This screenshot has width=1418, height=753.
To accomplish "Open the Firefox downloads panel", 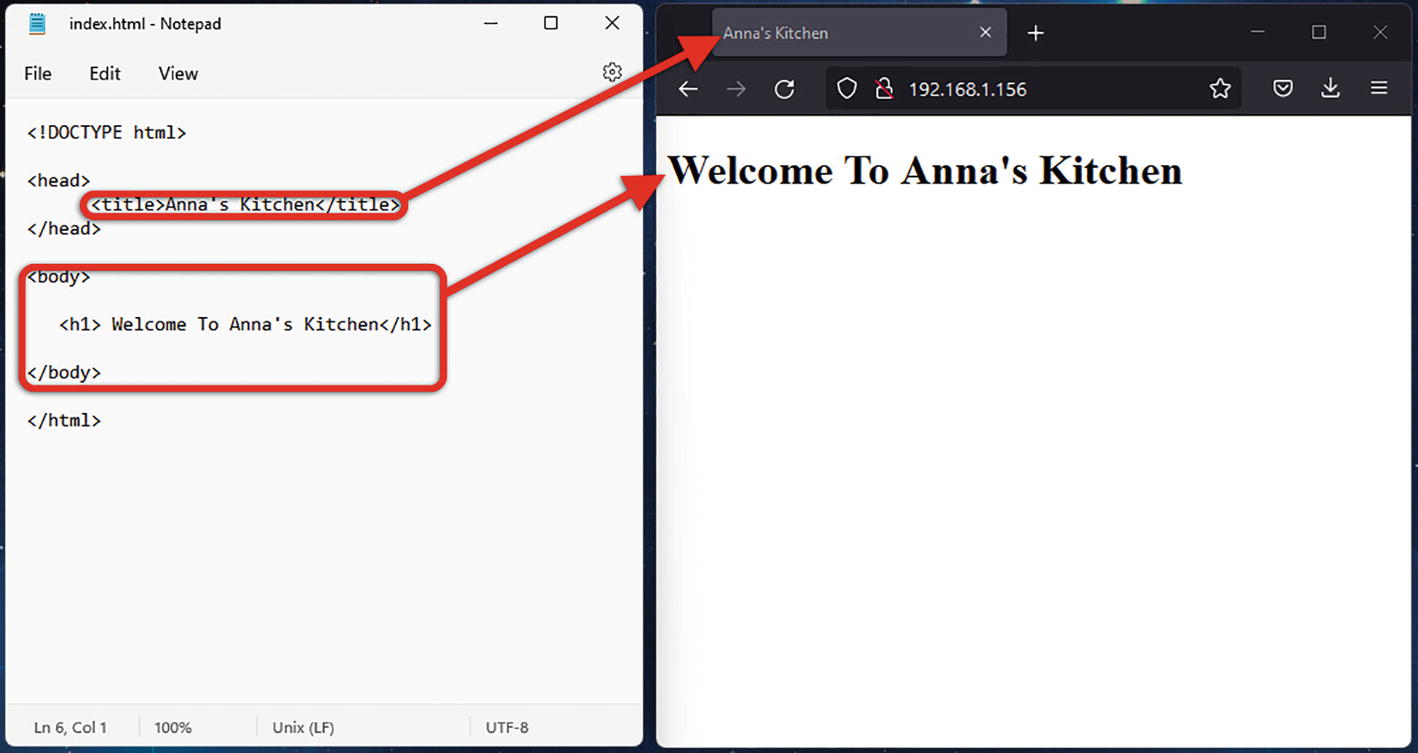I will tap(1331, 89).
